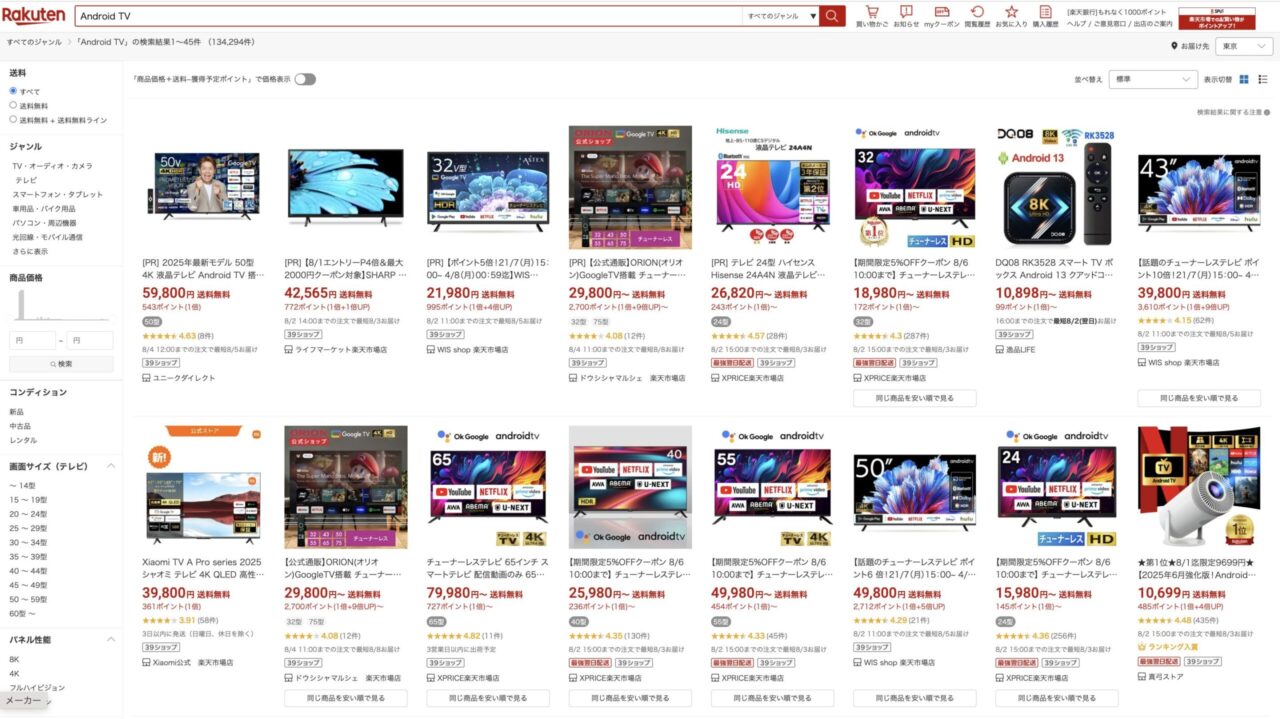Screen dimensions: 1280x719
Task: Open the browsing history (閲覧履歴) icon
Action: pyautogui.click(x=977, y=12)
